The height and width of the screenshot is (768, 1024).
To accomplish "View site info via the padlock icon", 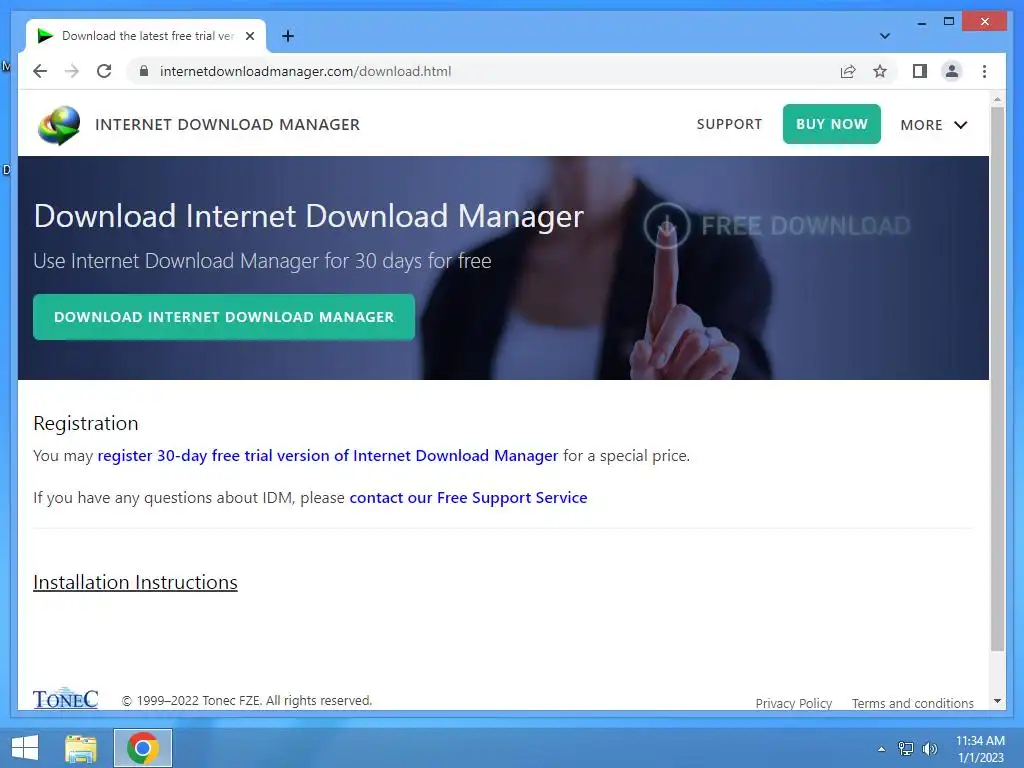I will pos(144,71).
